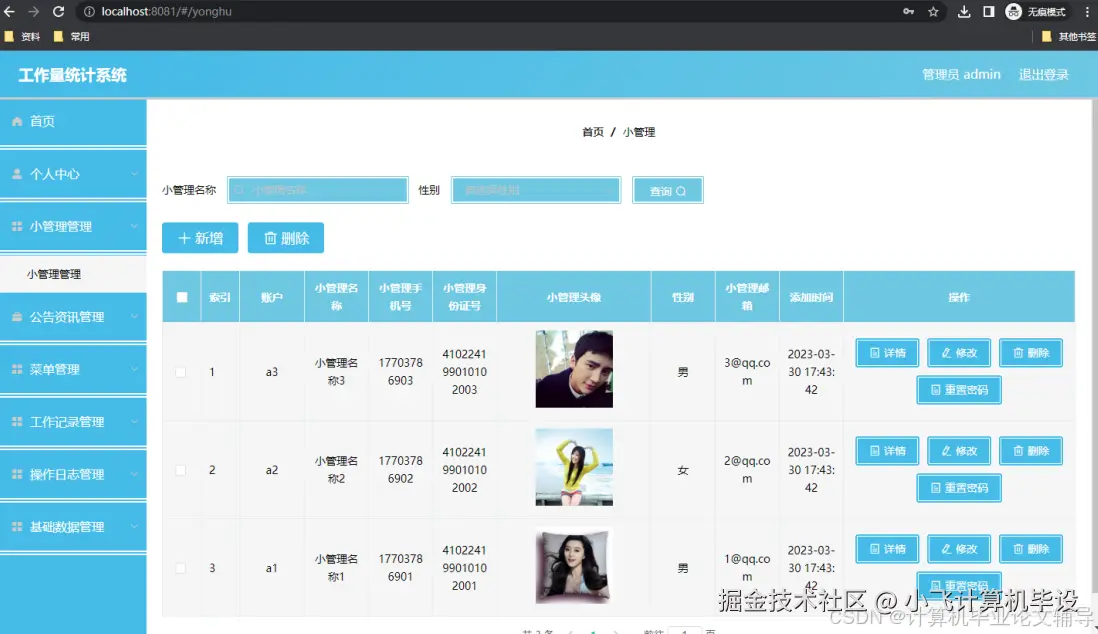
Task: Open the 其他书签 folder
Action: (x=1069, y=36)
